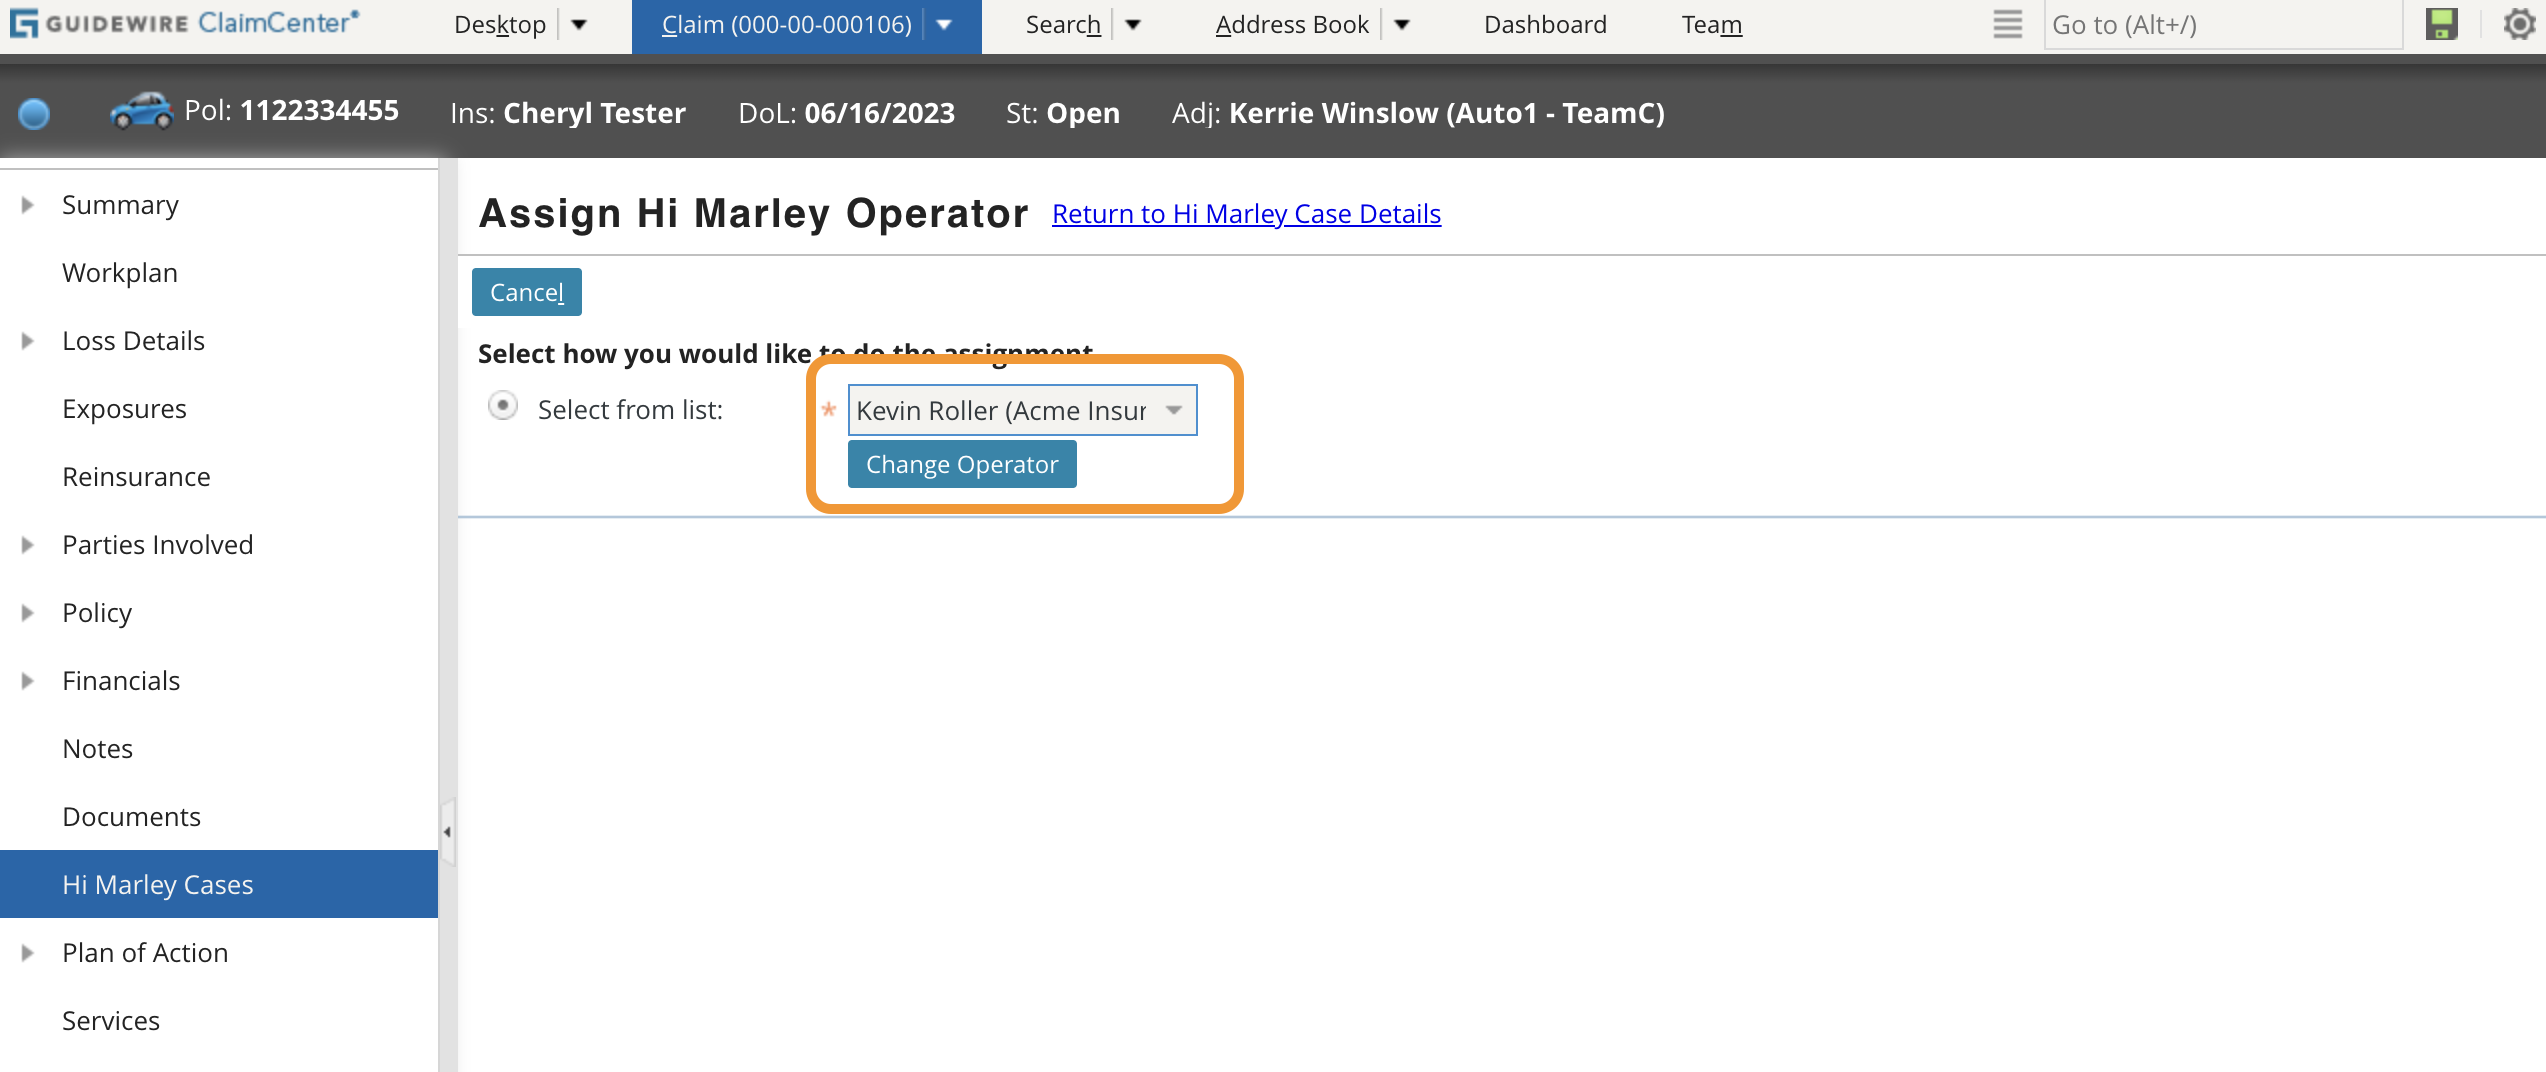Image resolution: width=2546 pixels, height=1072 pixels.
Task: Follow the Return to Hi Marley Case Details link
Action: click(1246, 213)
